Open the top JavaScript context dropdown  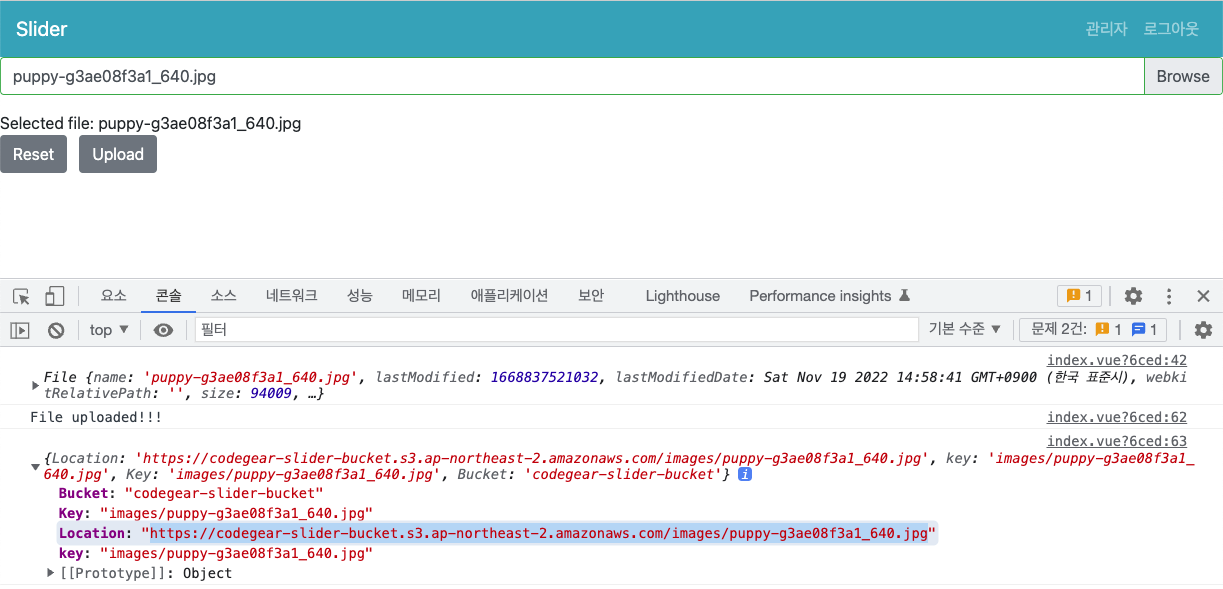109,330
